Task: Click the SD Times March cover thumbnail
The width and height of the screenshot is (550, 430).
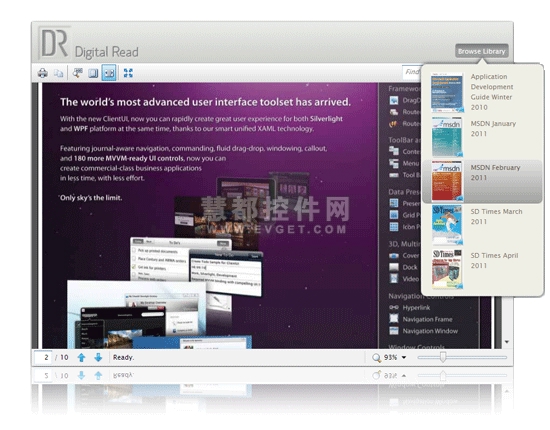Action: [x=447, y=225]
